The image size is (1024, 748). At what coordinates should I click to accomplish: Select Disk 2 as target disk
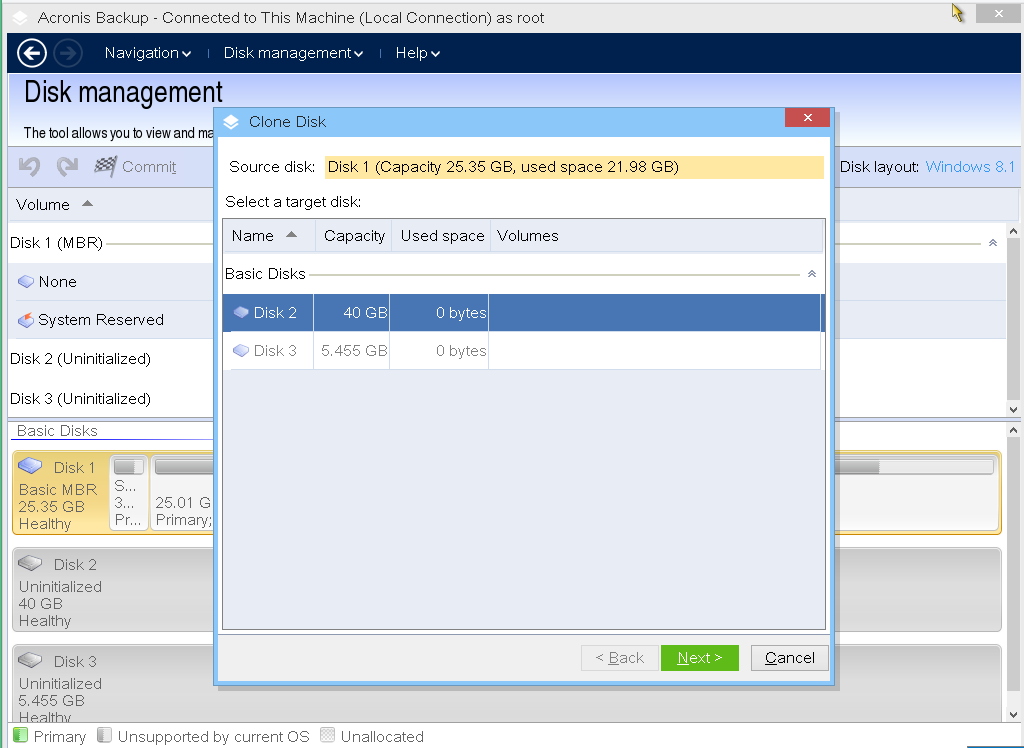[275, 313]
